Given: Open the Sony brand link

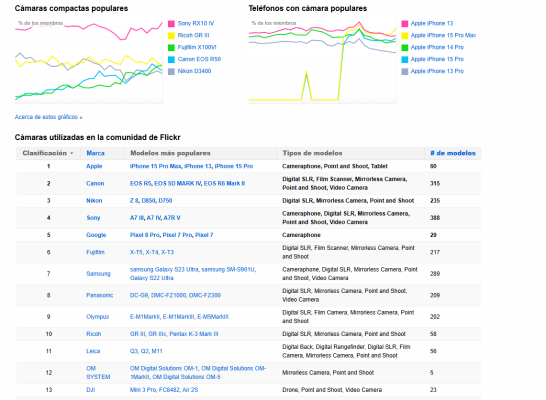Looking at the screenshot, I should coord(93,218).
